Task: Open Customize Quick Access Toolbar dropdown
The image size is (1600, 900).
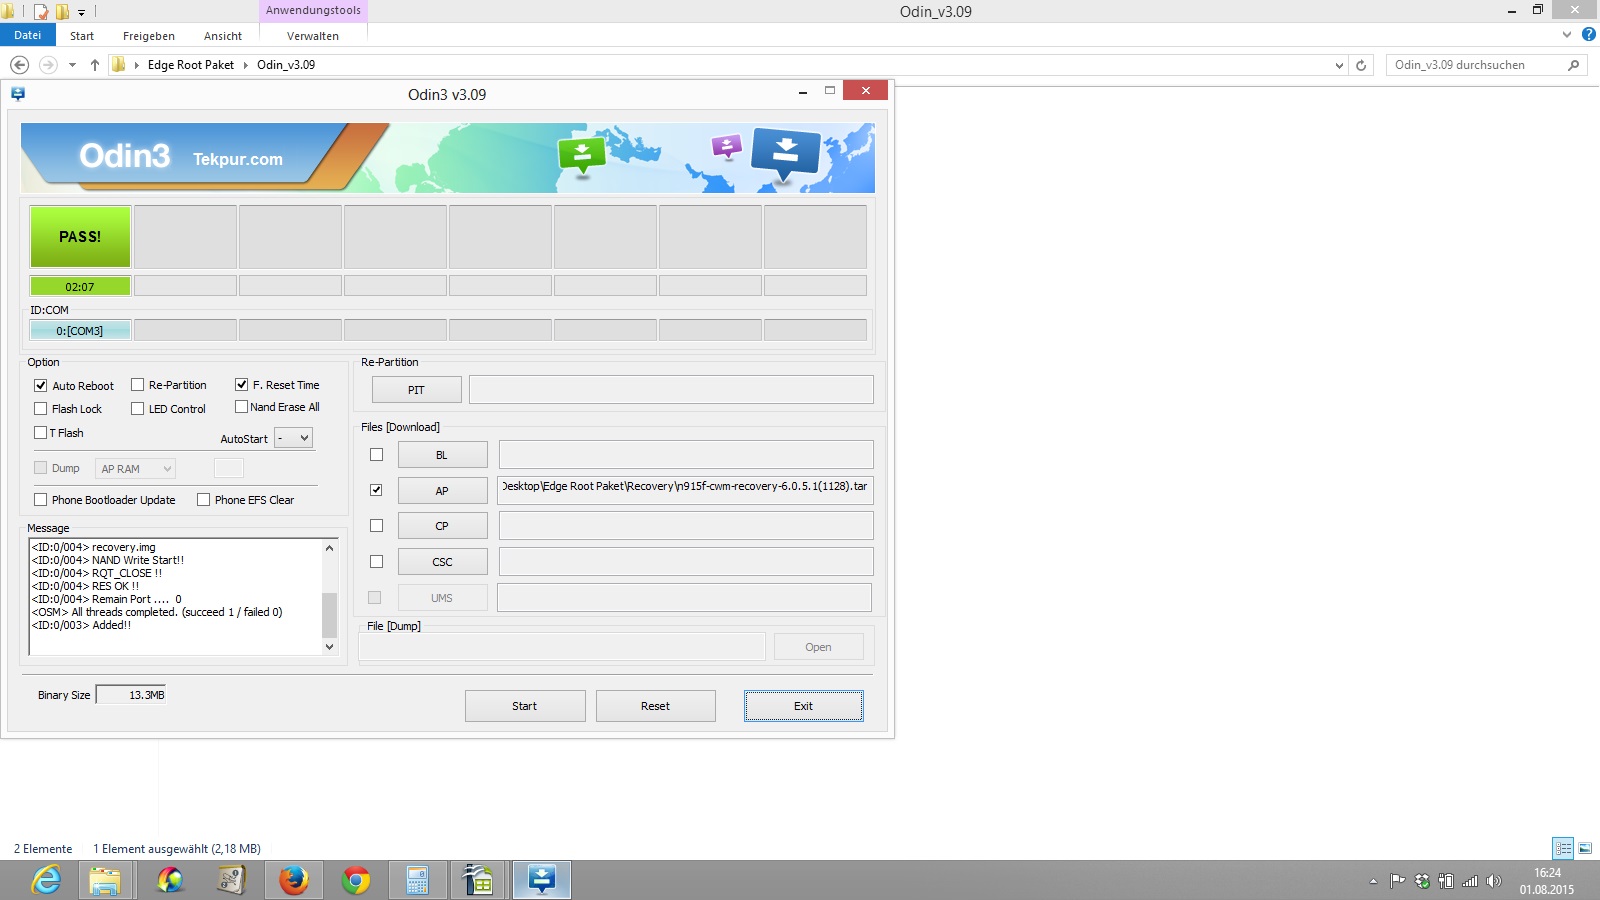Action: 82,12
